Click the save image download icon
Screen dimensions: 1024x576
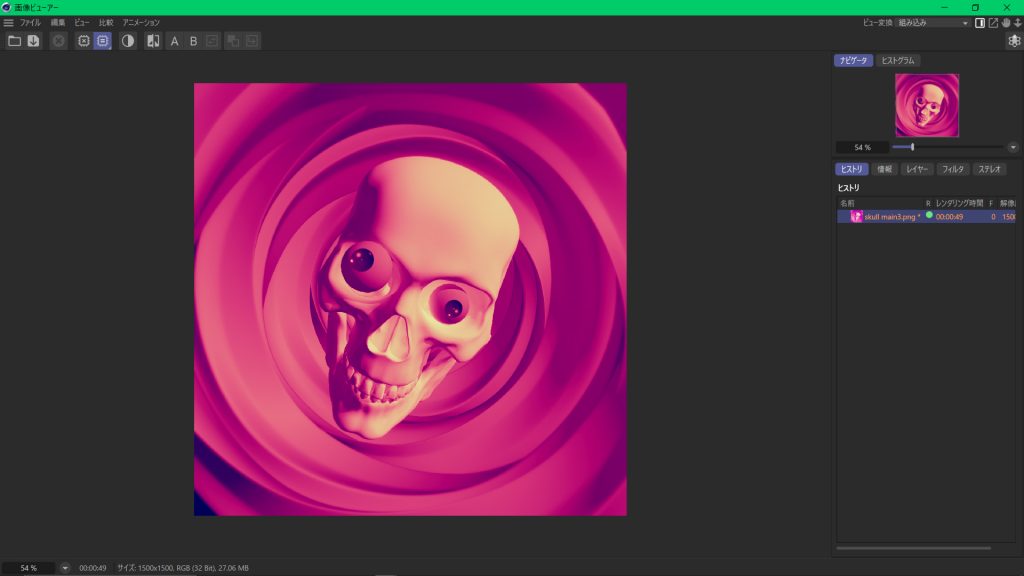point(33,41)
